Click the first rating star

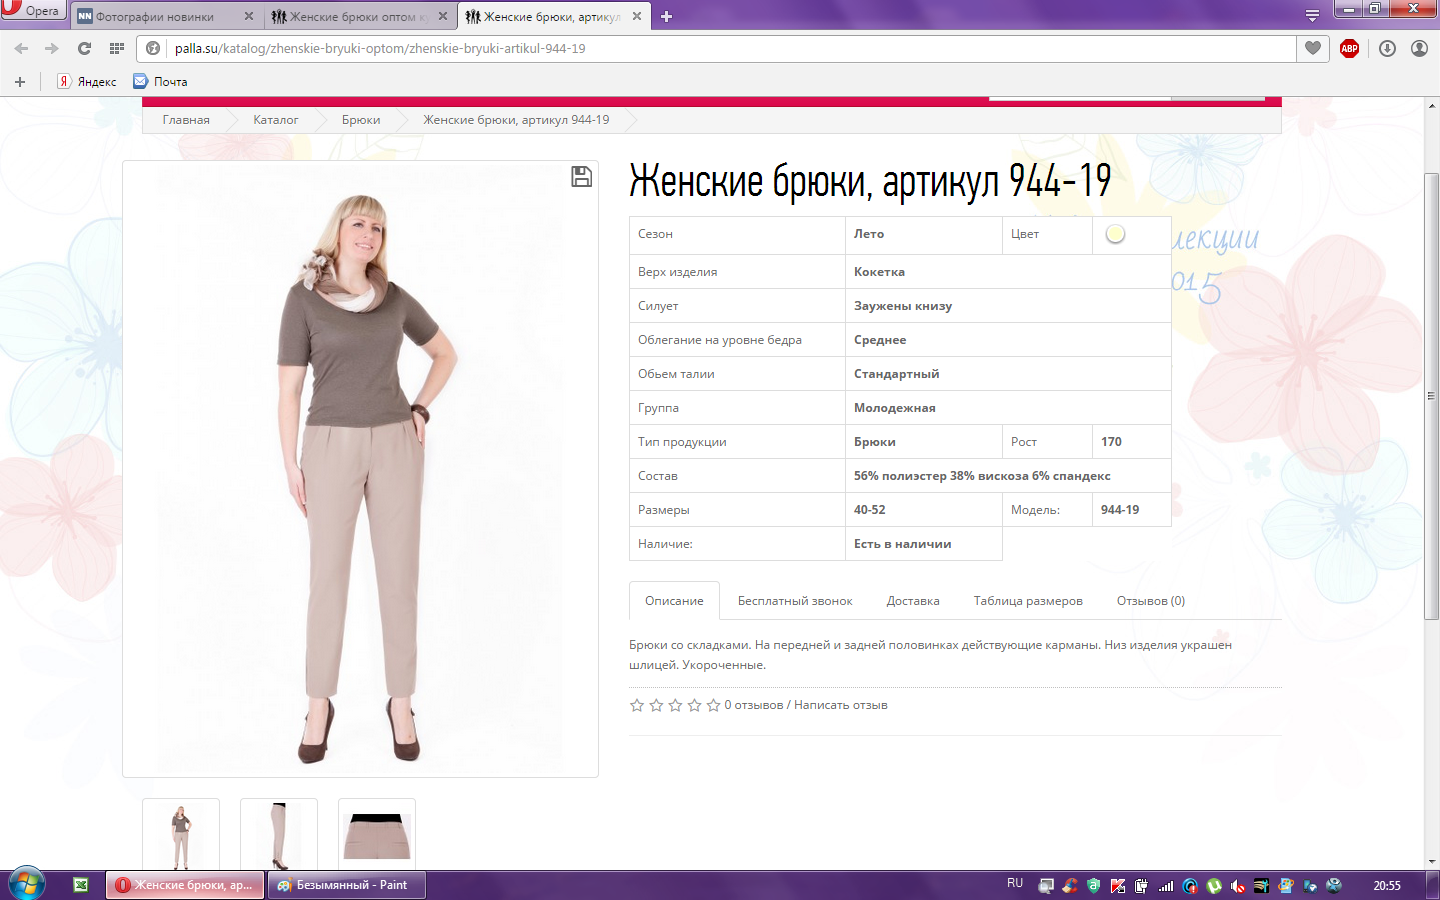pyautogui.click(x=637, y=705)
